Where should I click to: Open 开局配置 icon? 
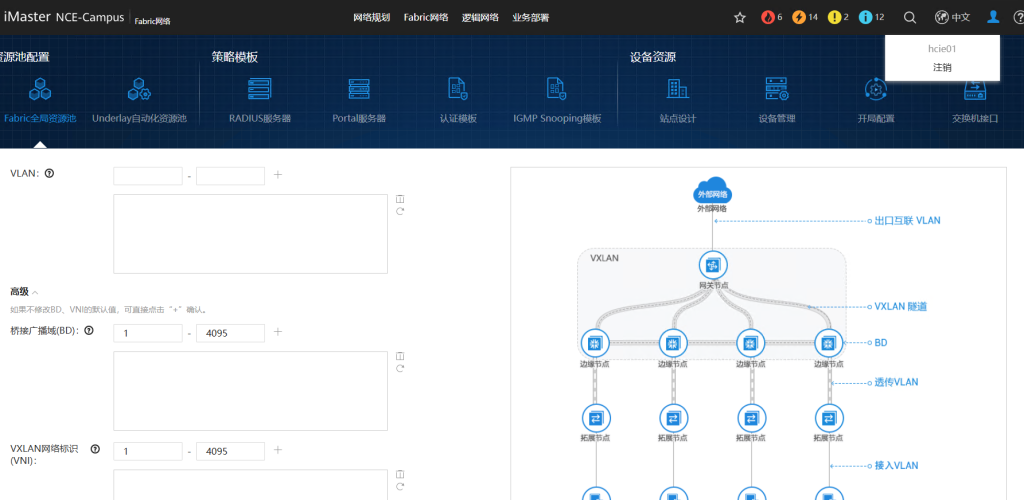tap(876, 90)
